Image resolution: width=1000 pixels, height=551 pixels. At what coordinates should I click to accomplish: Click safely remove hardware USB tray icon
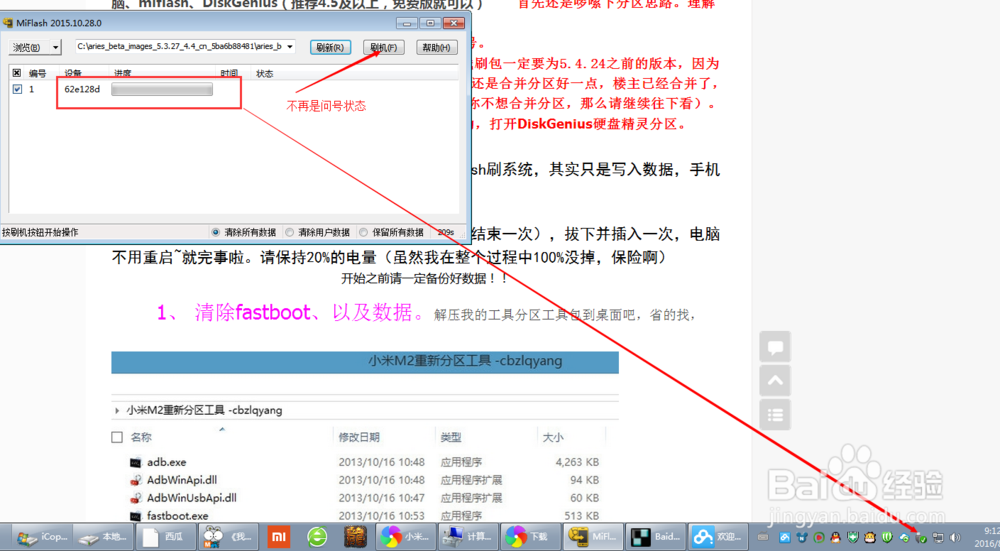920,538
